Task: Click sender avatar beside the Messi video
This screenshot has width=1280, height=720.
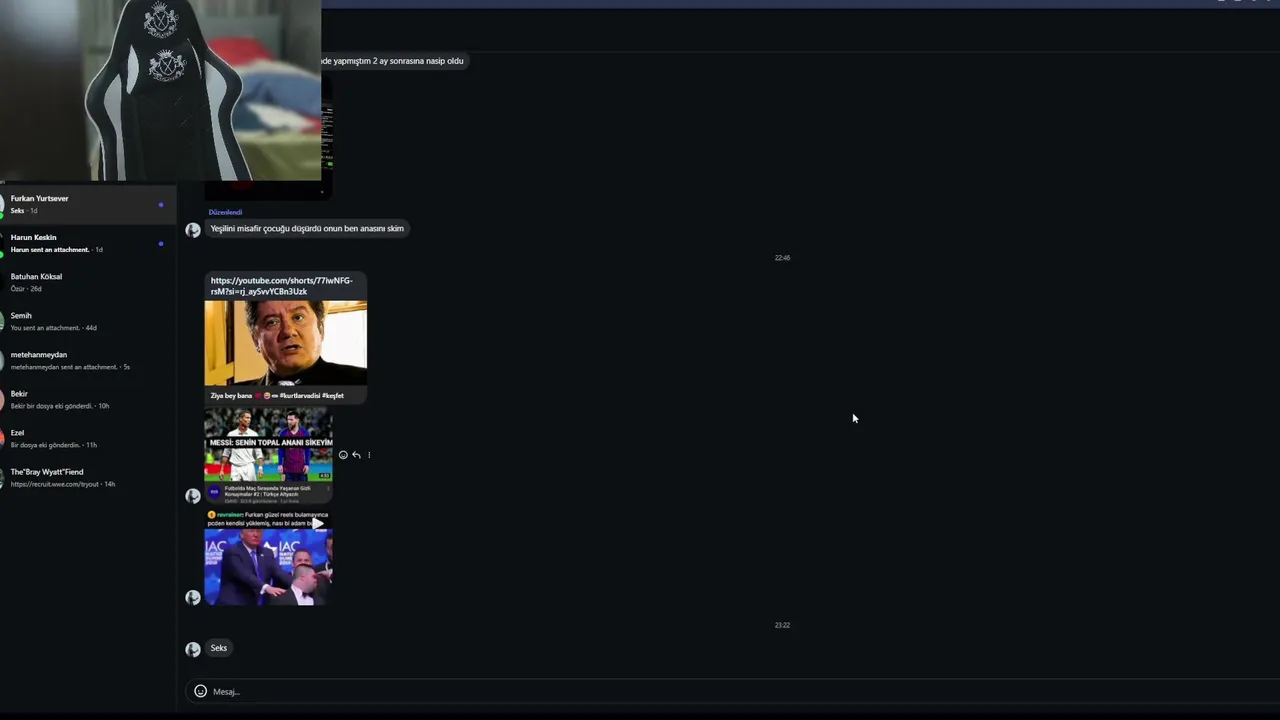Action: click(x=193, y=495)
